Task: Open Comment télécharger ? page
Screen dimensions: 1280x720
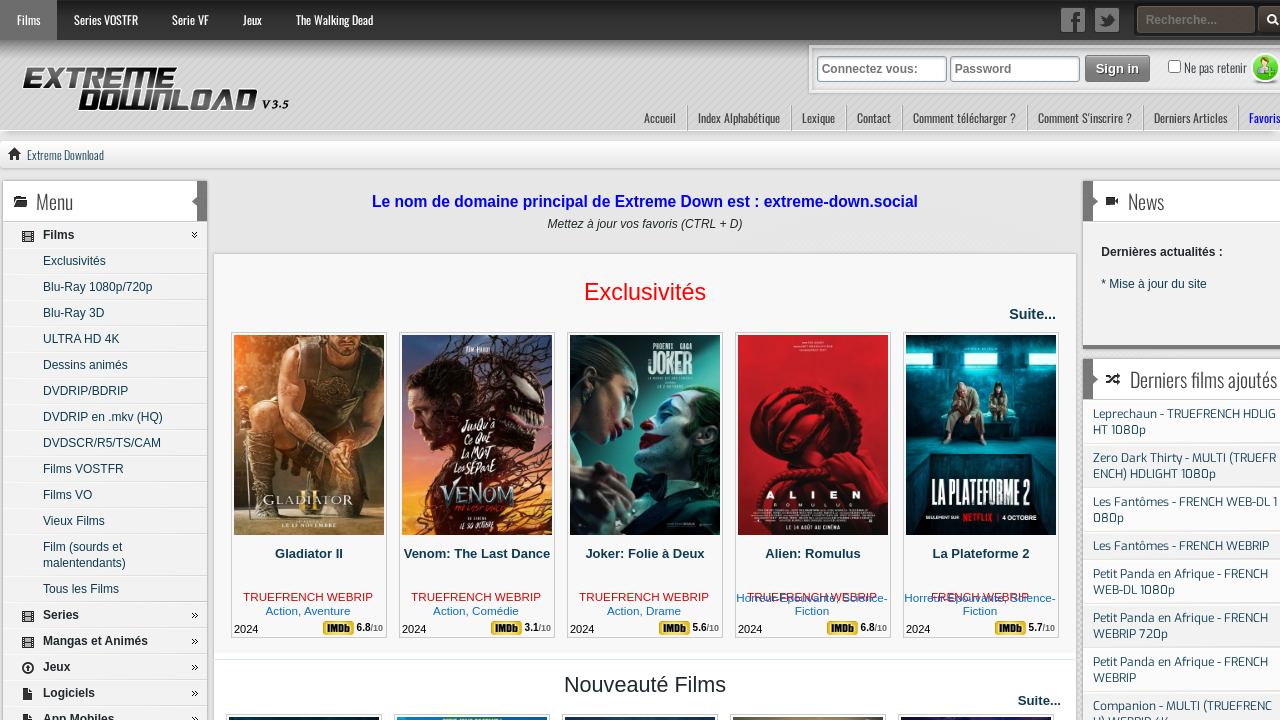Action: click(x=964, y=118)
